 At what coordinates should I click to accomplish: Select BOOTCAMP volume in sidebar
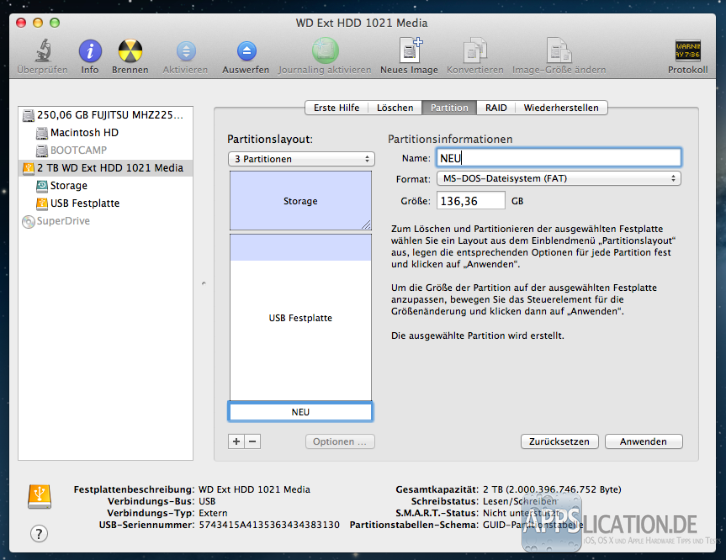point(106,151)
